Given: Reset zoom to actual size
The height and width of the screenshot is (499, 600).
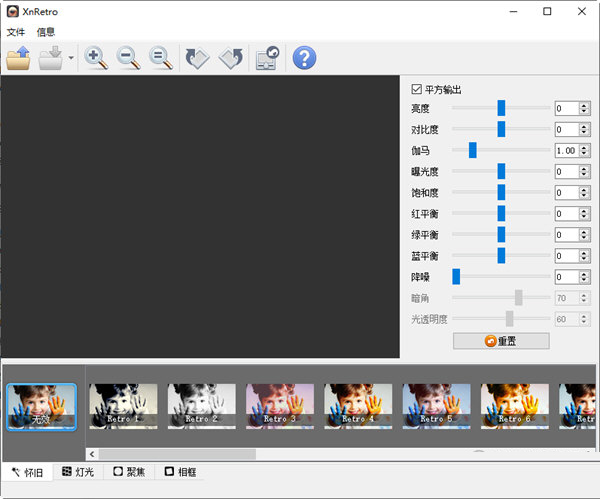Looking at the screenshot, I should pos(160,58).
